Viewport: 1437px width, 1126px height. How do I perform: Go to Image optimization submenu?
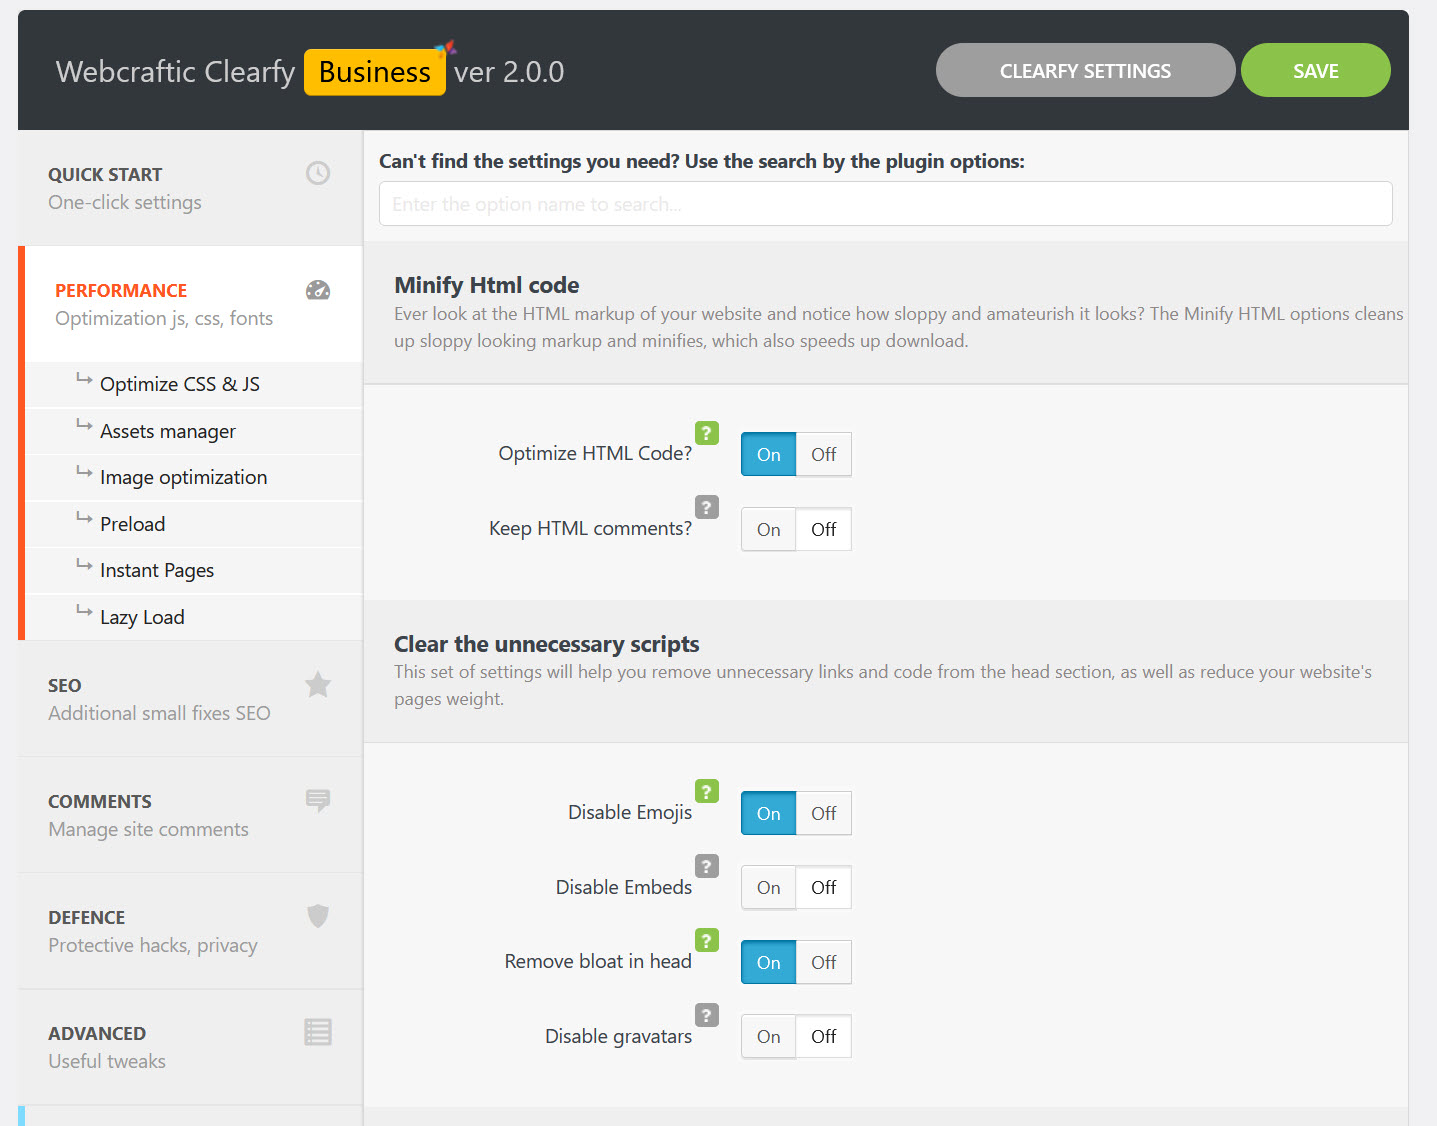click(x=193, y=477)
